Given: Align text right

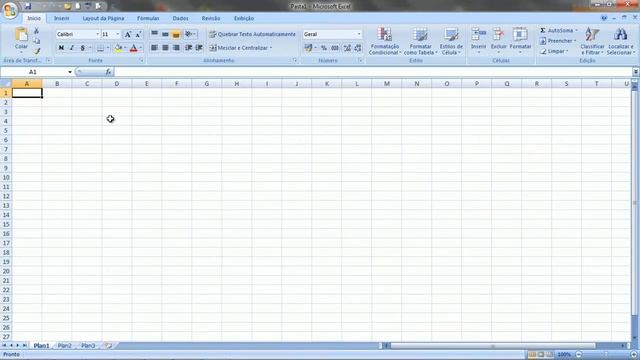Looking at the screenshot, I should pos(176,48).
